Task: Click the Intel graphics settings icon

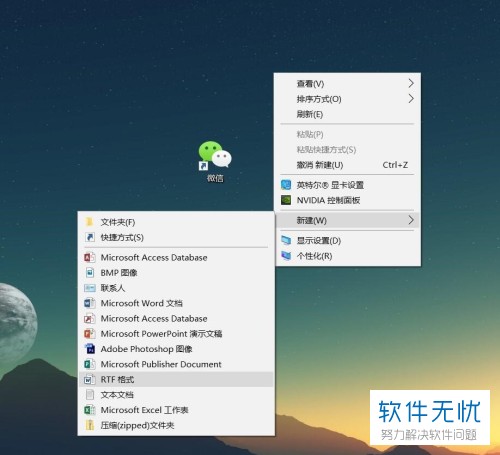Action: tap(286, 185)
